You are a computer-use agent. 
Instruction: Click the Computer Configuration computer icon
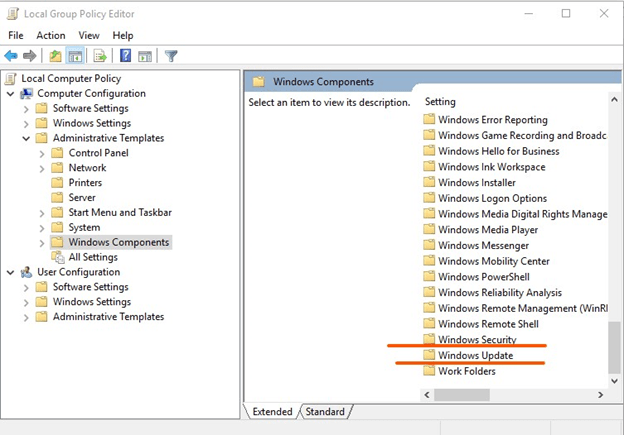(27, 94)
